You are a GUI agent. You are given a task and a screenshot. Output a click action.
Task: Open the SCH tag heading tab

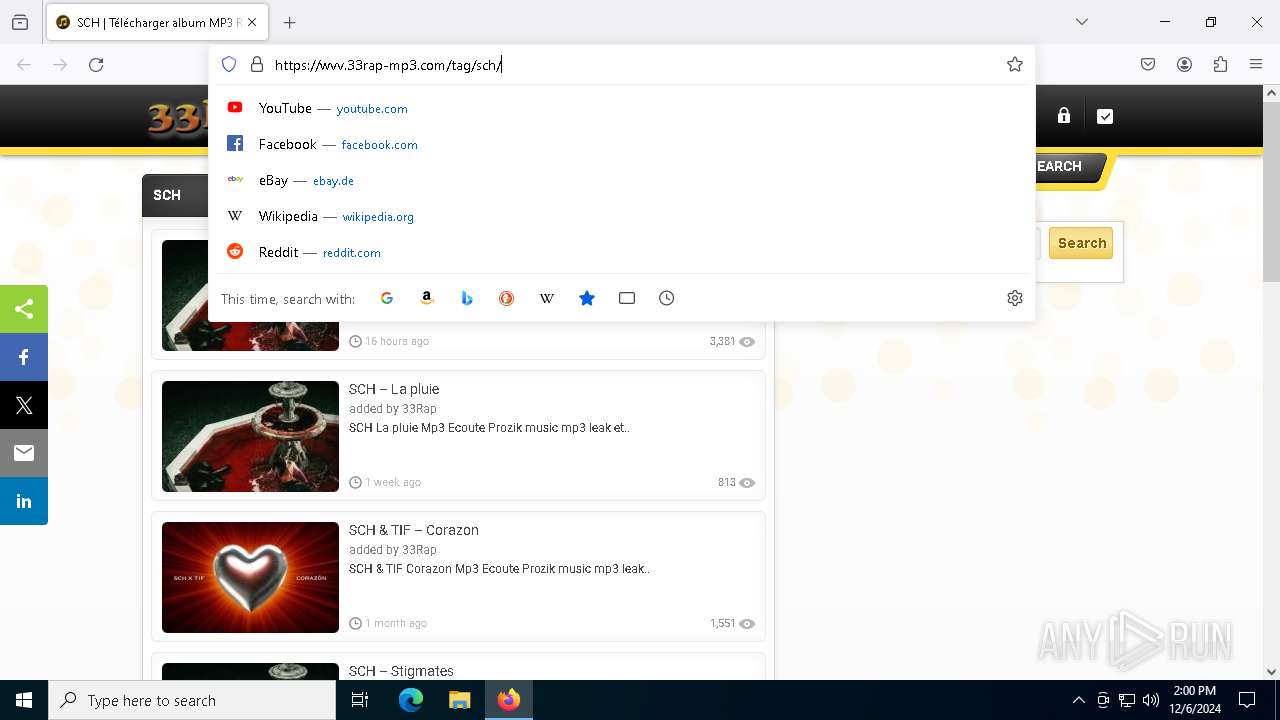point(167,195)
